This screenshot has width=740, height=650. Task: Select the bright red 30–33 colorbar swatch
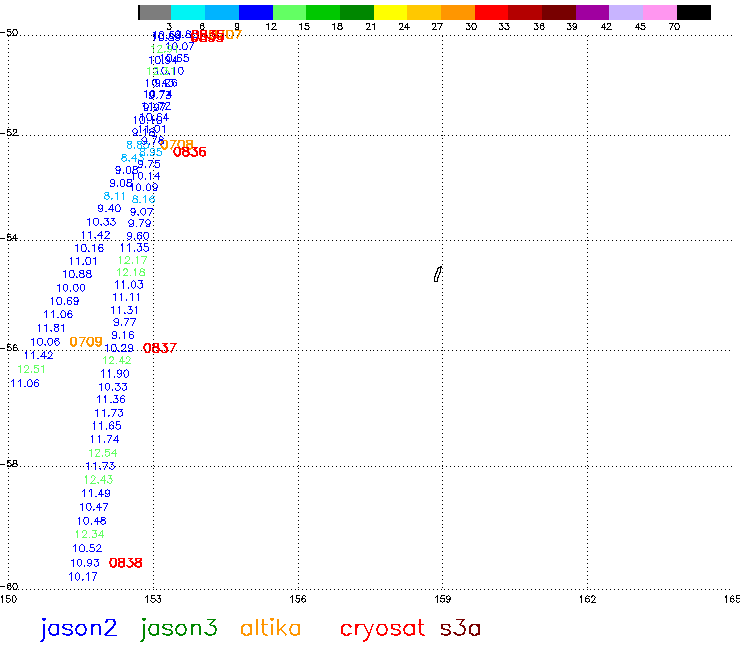491,13
